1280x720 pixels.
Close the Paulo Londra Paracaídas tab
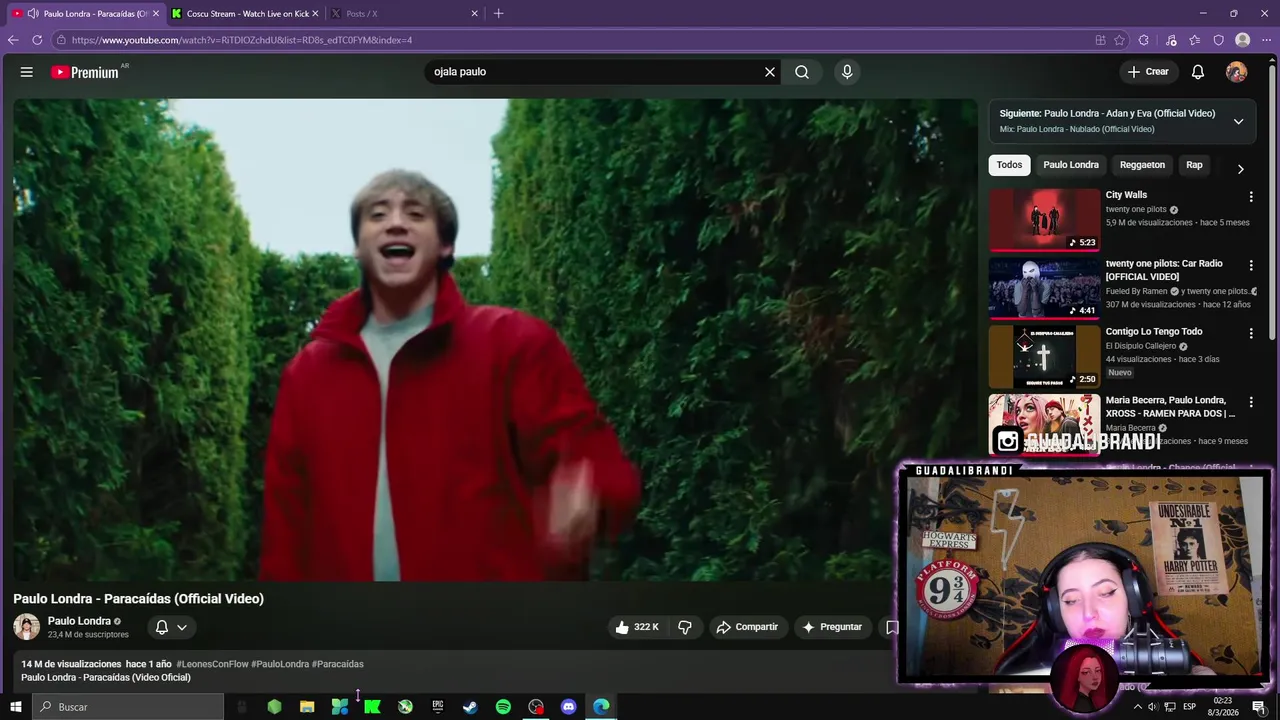pyautogui.click(x=156, y=14)
